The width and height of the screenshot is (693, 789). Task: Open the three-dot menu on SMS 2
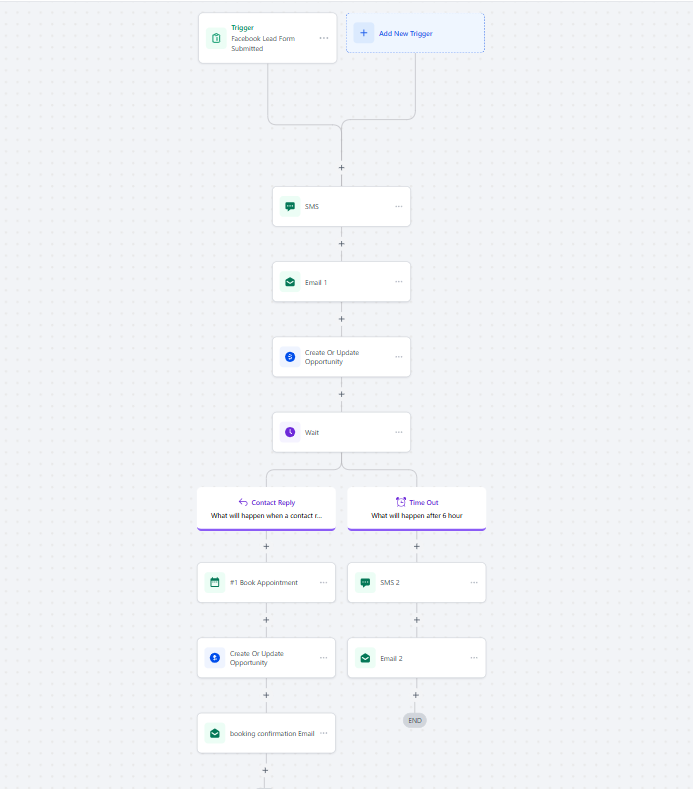pos(474,582)
